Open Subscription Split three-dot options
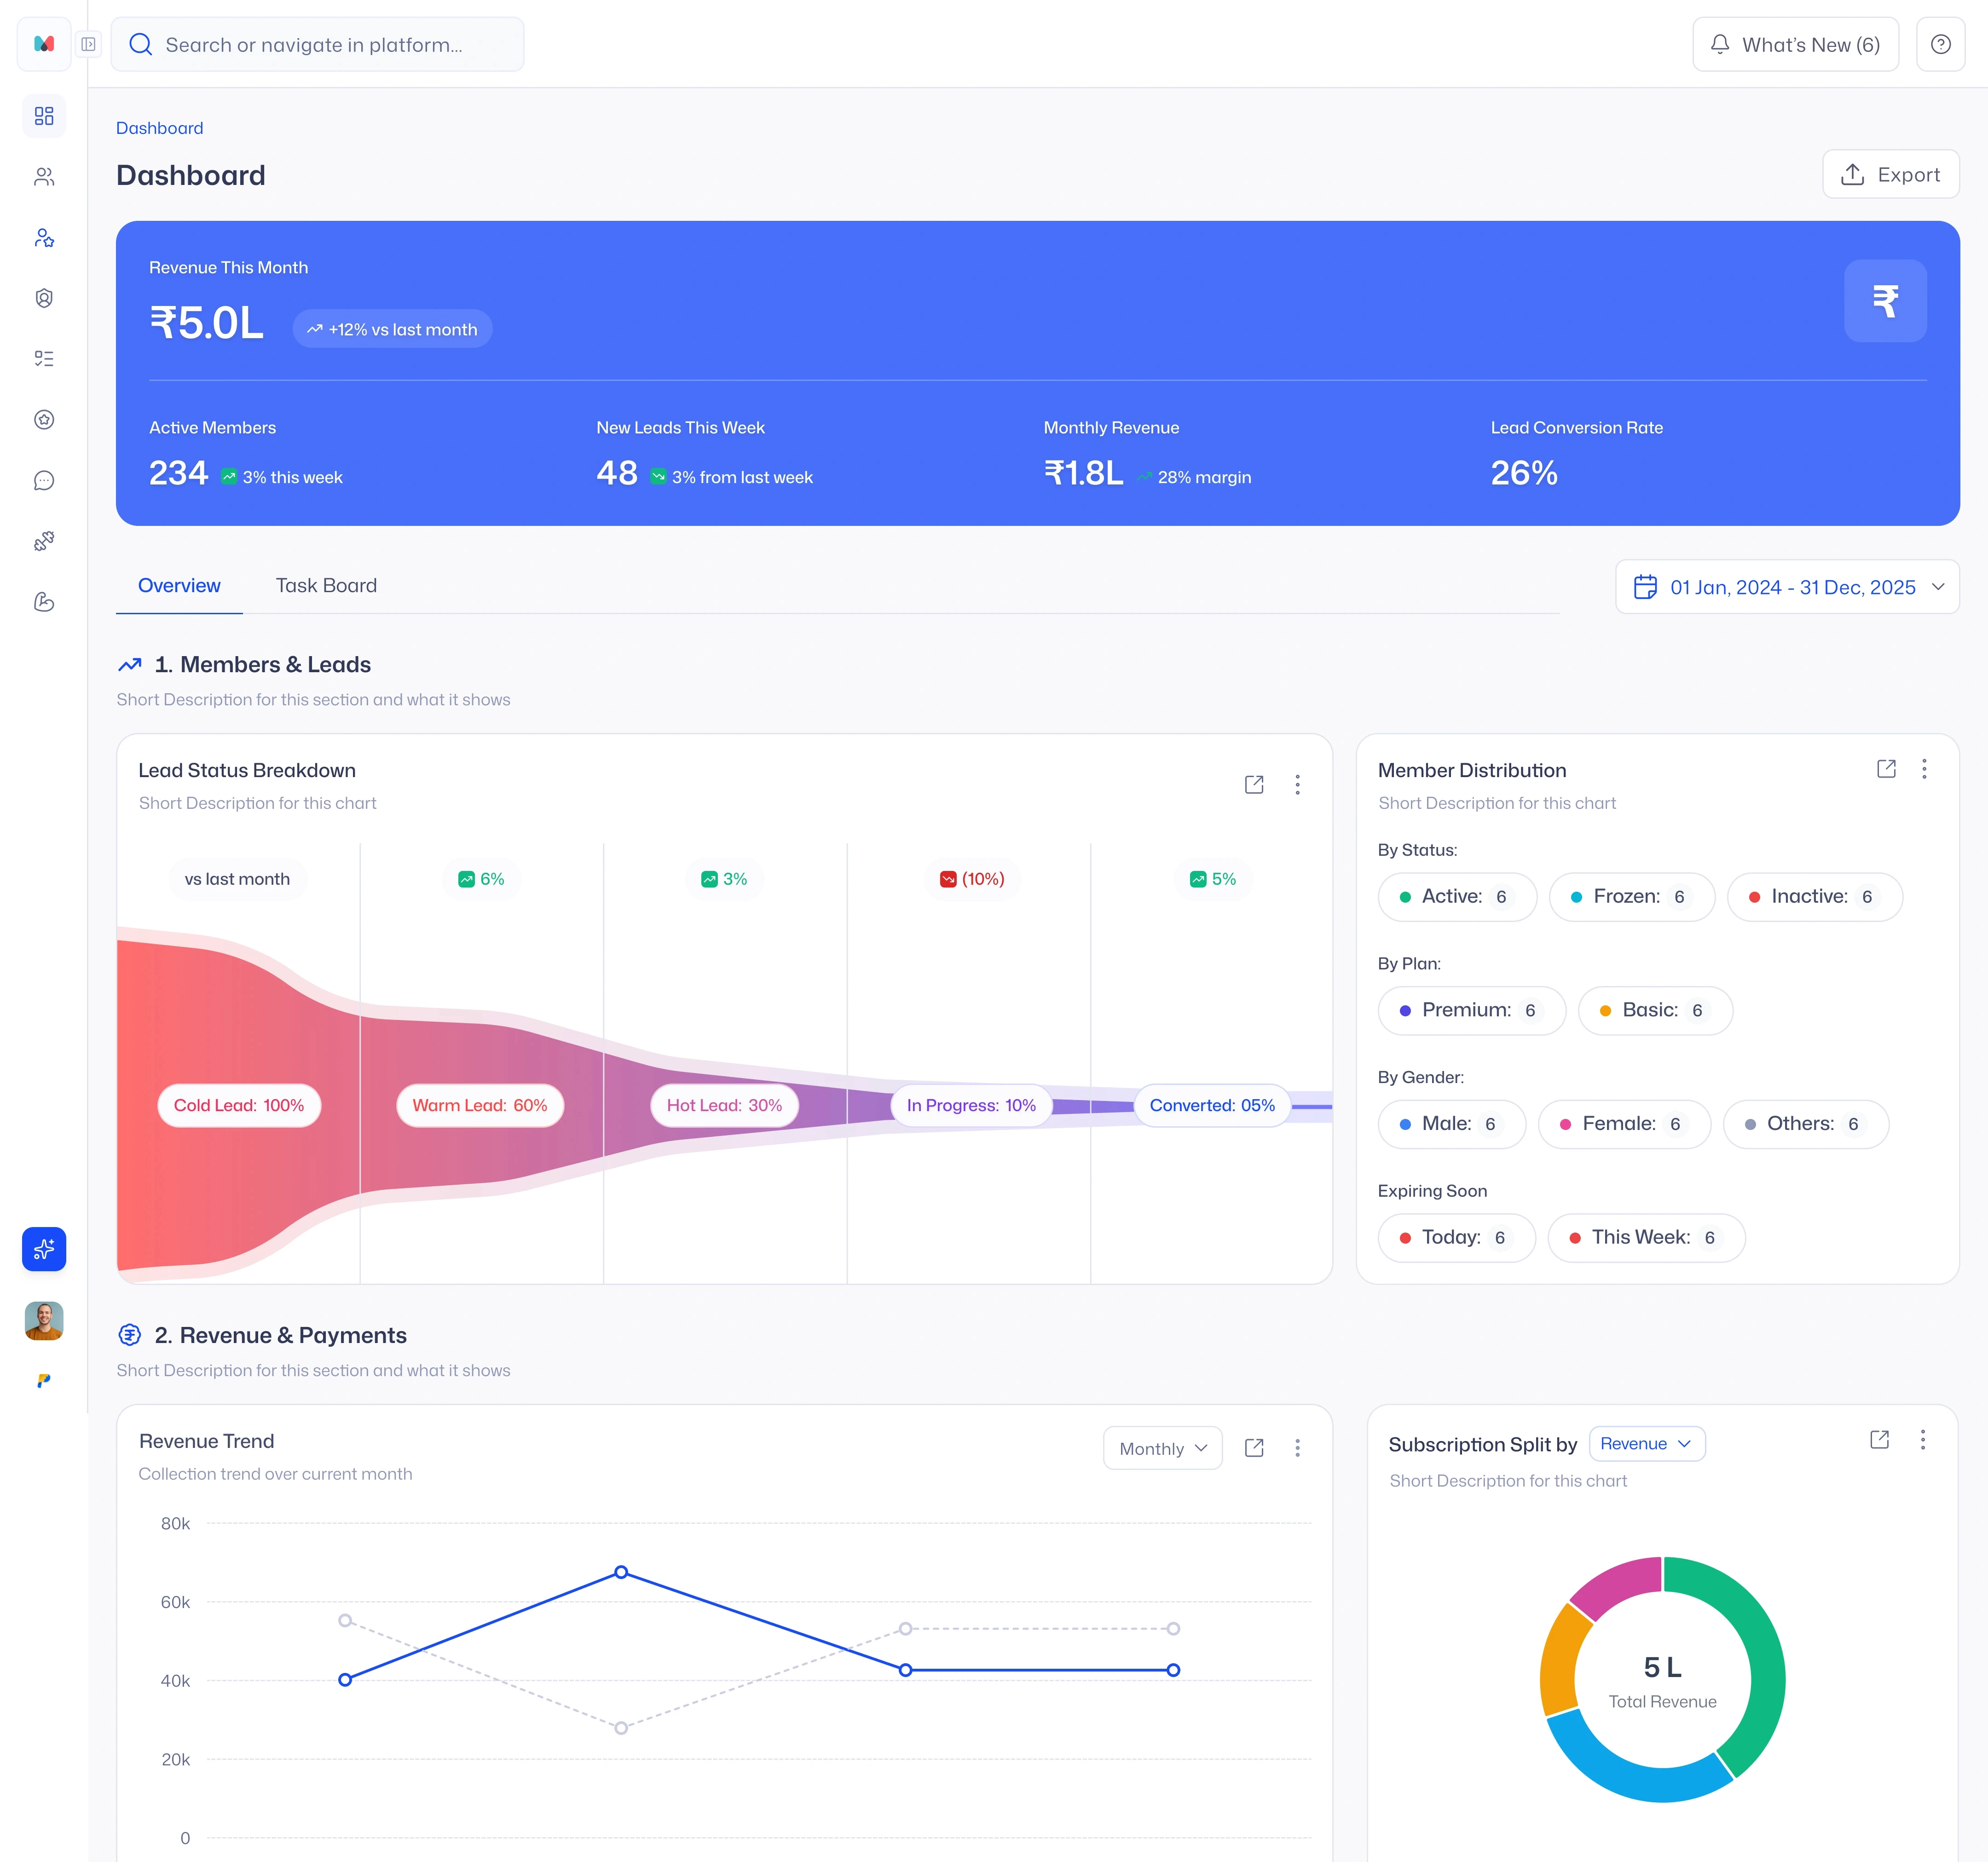Screen dimensions: 1988x1862 click(1922, 1440)
